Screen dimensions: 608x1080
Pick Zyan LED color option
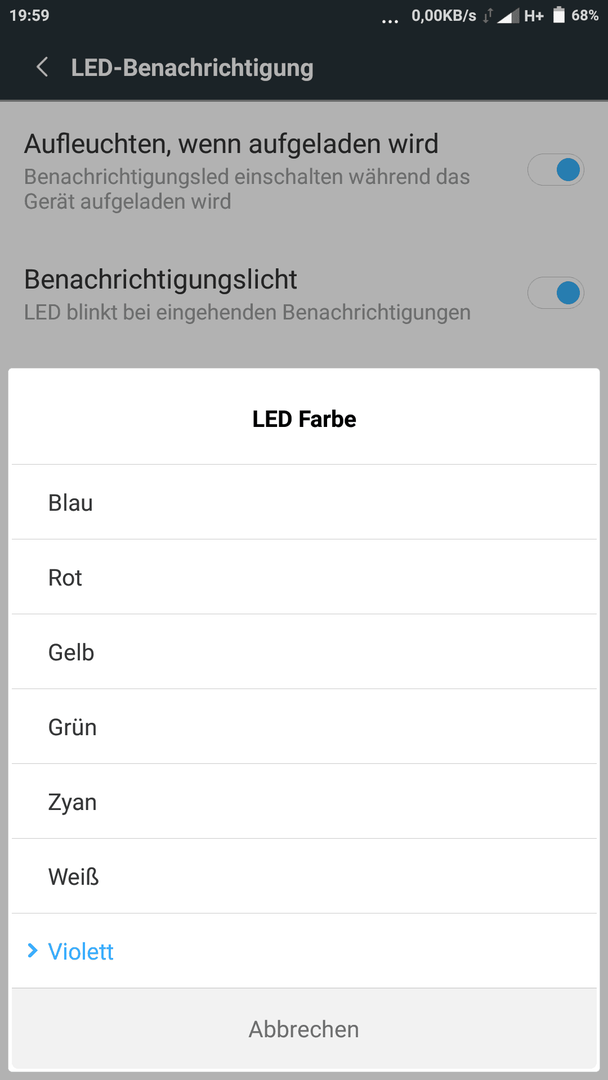(304, 802)
